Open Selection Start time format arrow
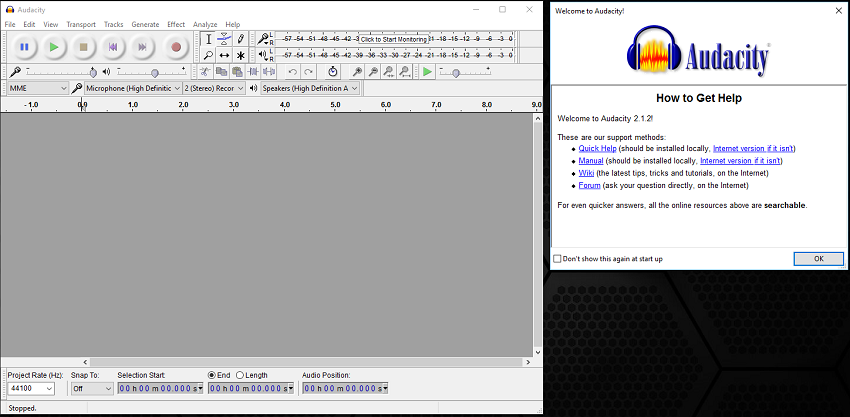This screenshot has height=417, width=850. [200, 388]
